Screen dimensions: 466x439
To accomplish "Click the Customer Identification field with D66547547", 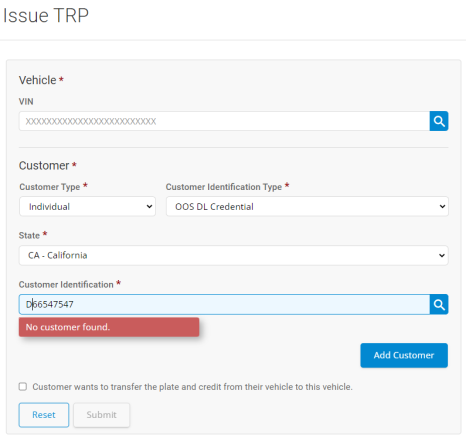I will (224, 304).
